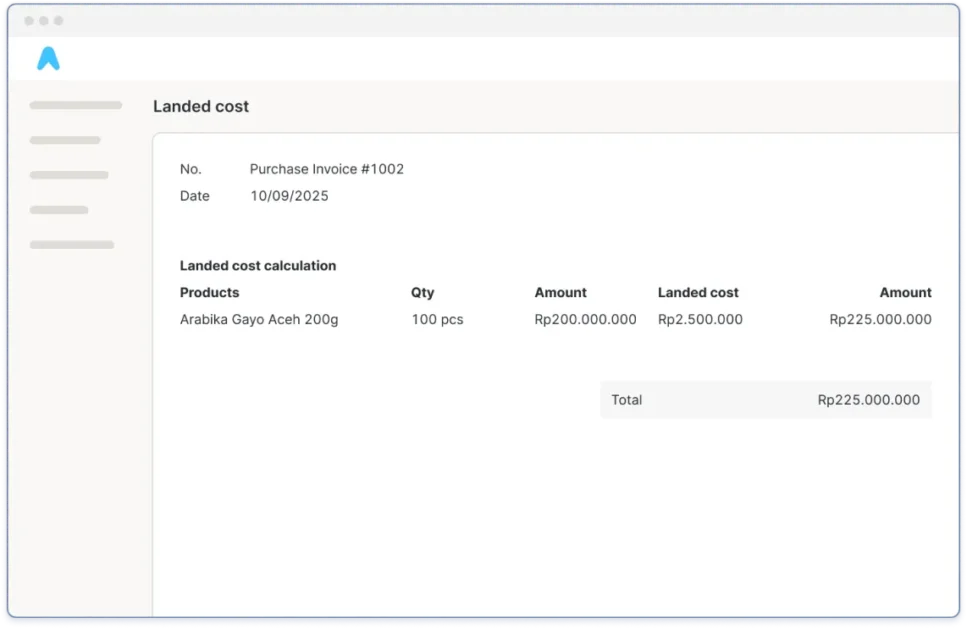Click the Total label in summary row
Screen dimensions: 967x628
(x=627, y=400)
